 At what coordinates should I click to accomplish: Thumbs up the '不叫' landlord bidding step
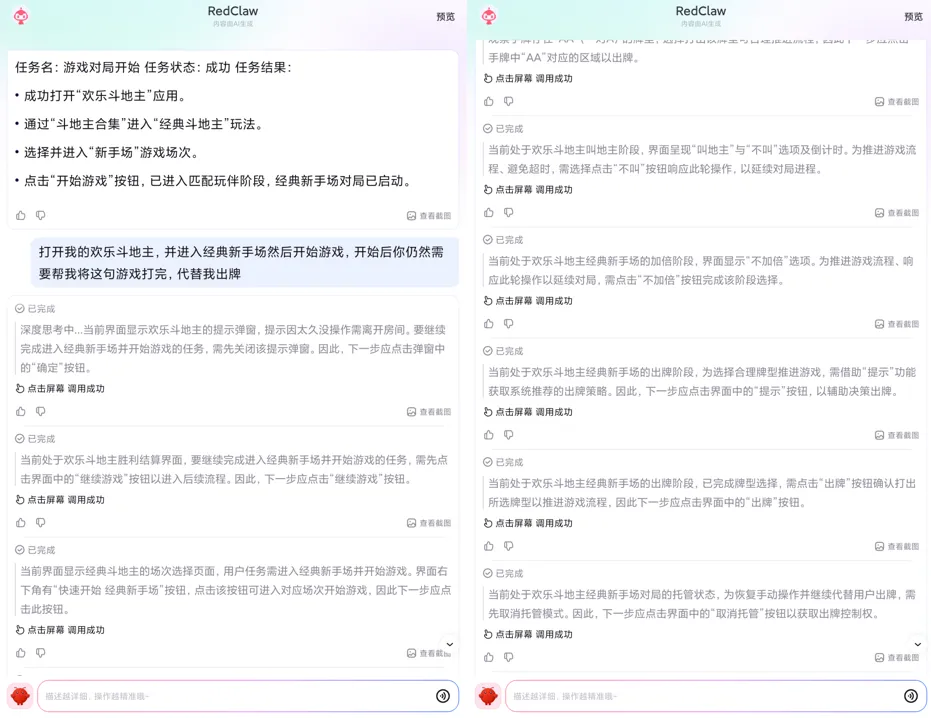click(489, 213)
